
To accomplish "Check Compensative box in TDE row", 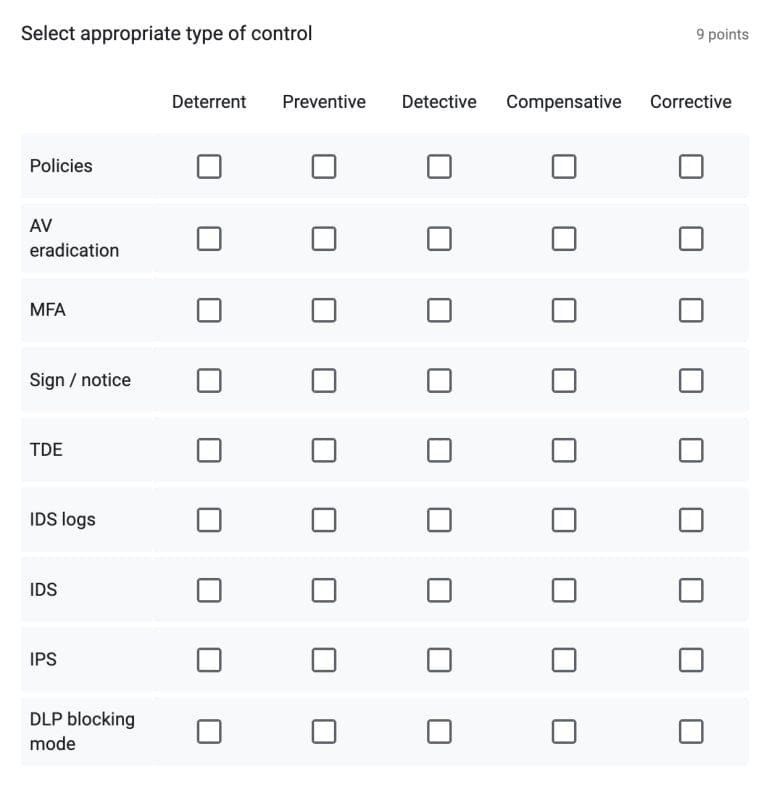I will (564, 450).
